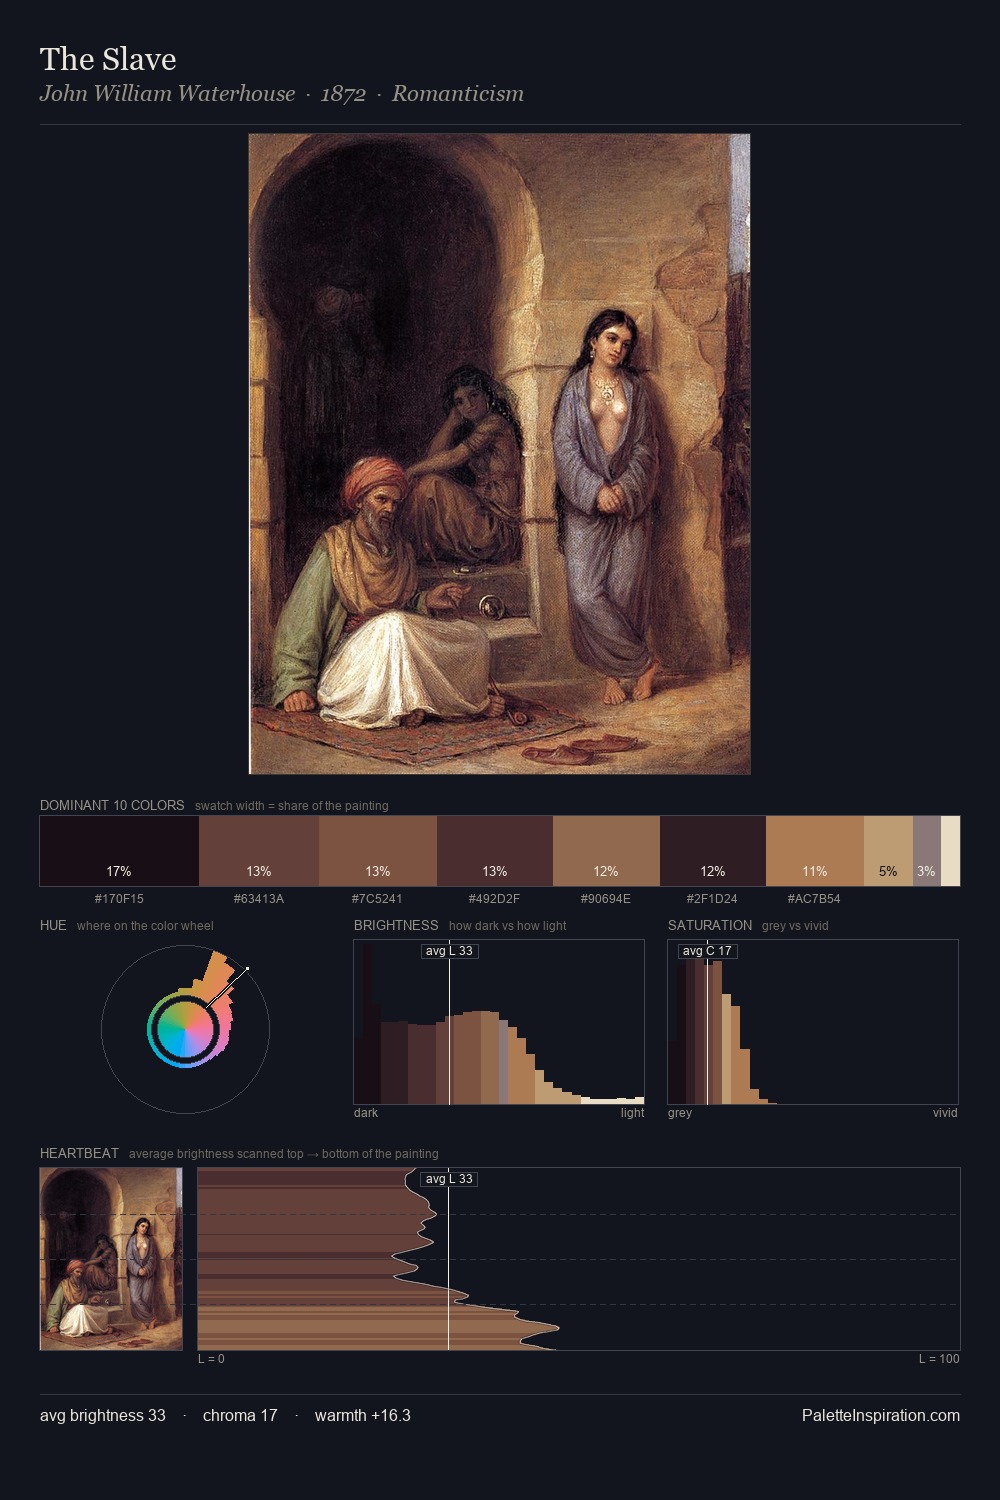
Task: Click the BRIGHTNESS section heading
Action: click(x=396, y=925)
